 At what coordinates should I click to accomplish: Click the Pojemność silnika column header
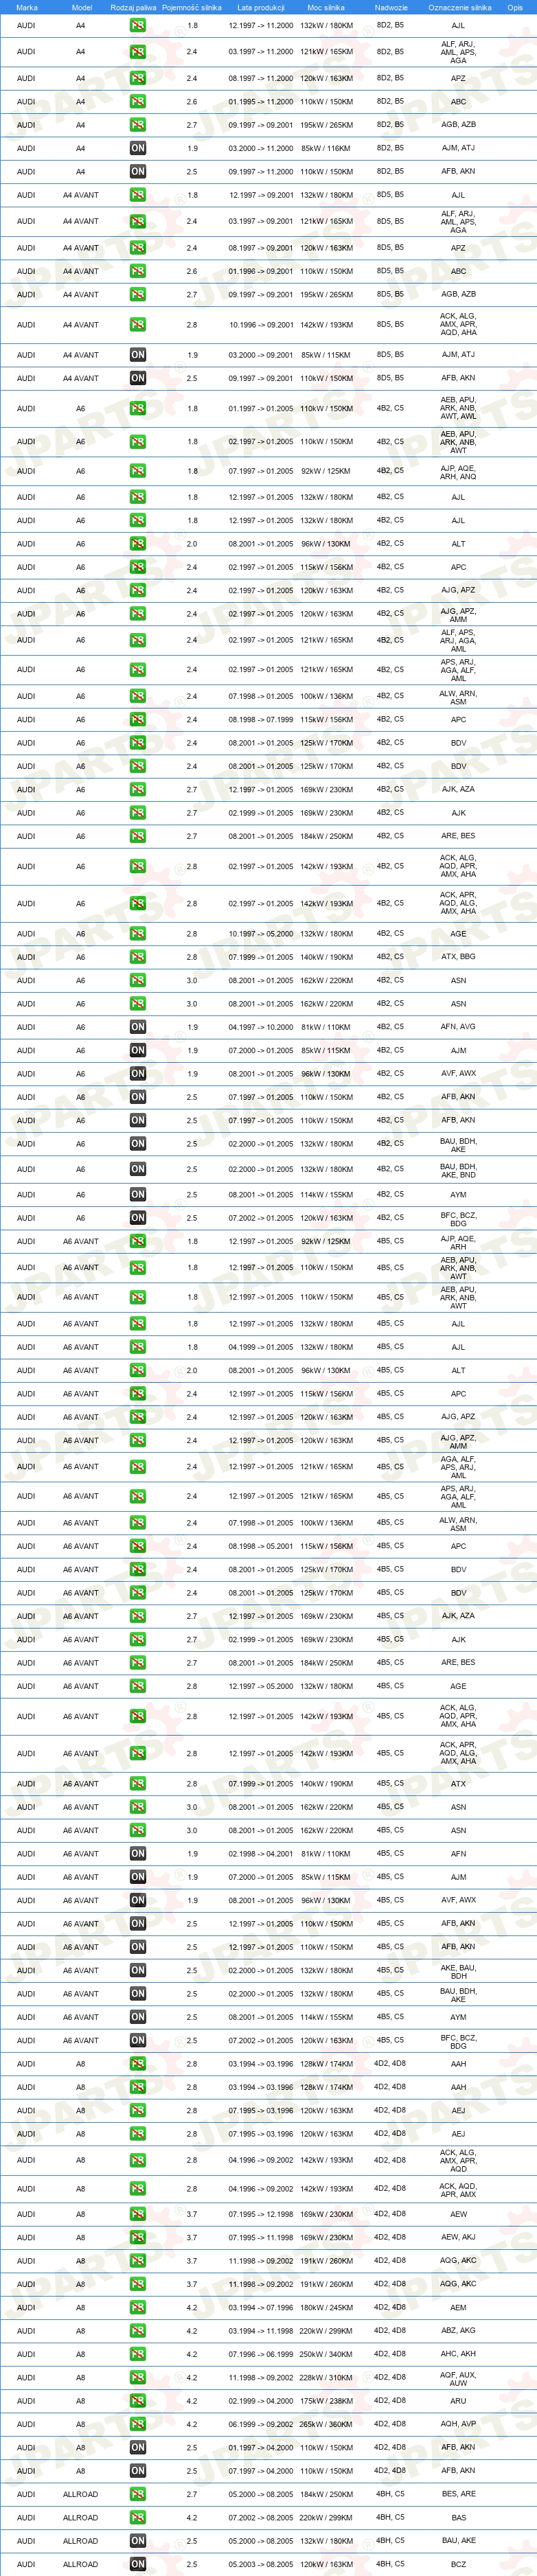192,7
